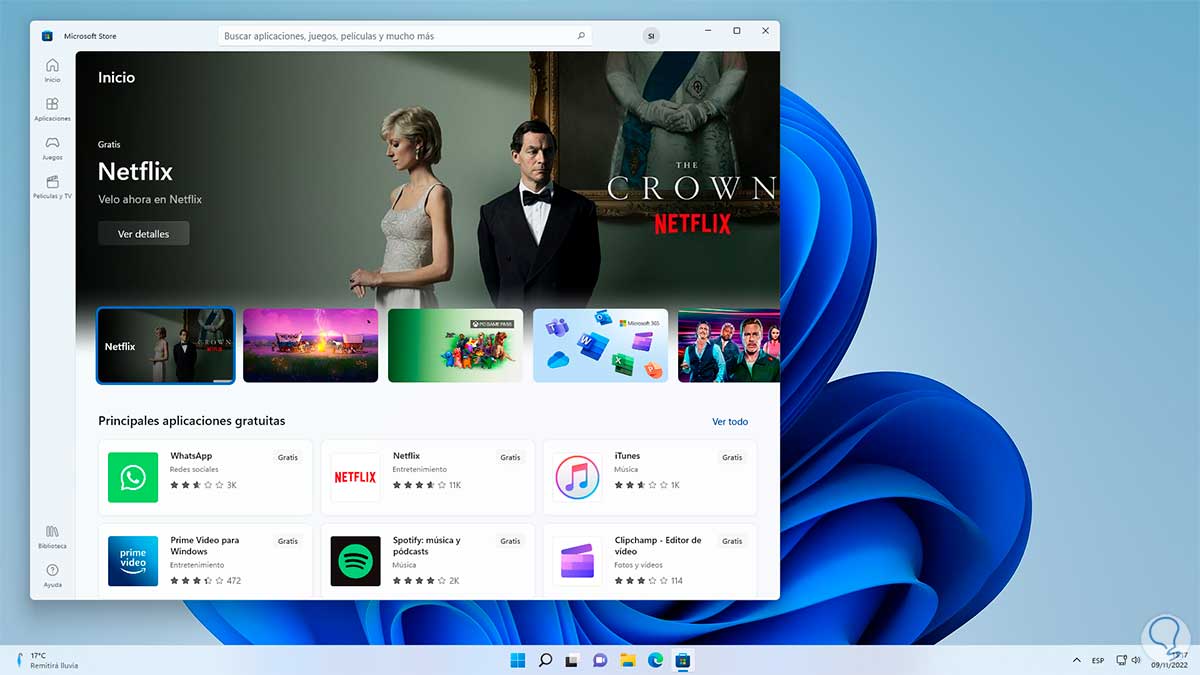Image resolution: width=1200 pixels, height=675 pixels.
Task: Open Aplicaciones section in sidebar
Action: click(52, 109)
